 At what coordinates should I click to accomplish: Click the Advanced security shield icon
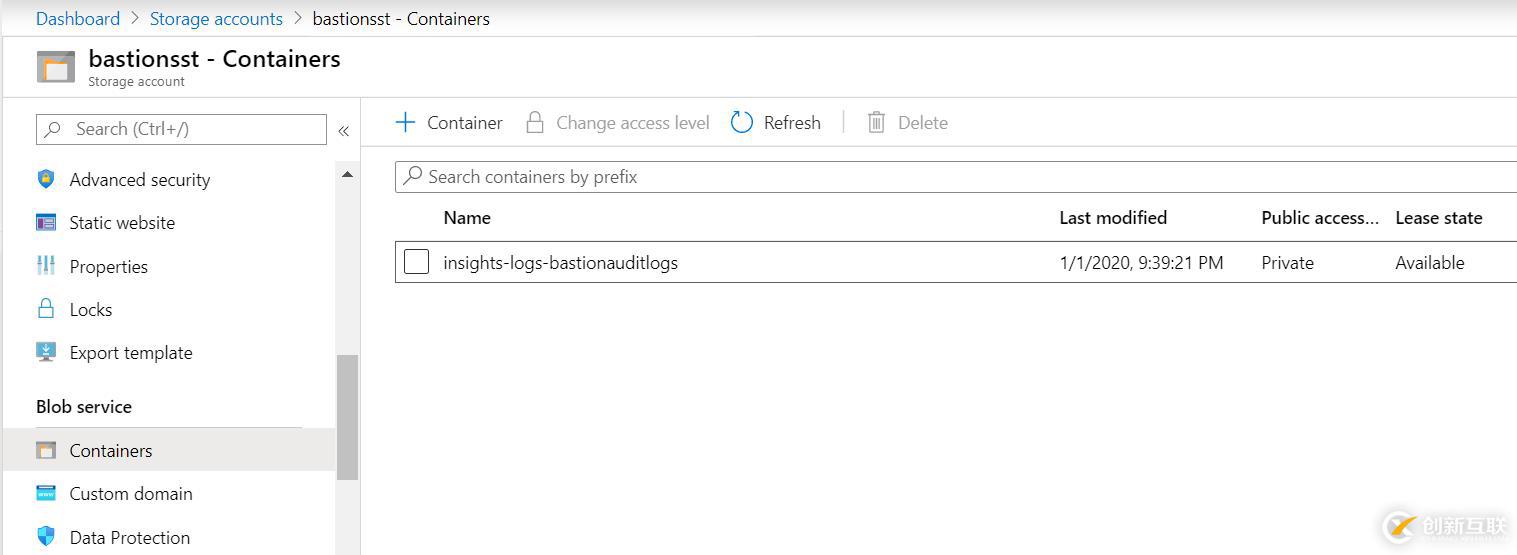point(46,179)
